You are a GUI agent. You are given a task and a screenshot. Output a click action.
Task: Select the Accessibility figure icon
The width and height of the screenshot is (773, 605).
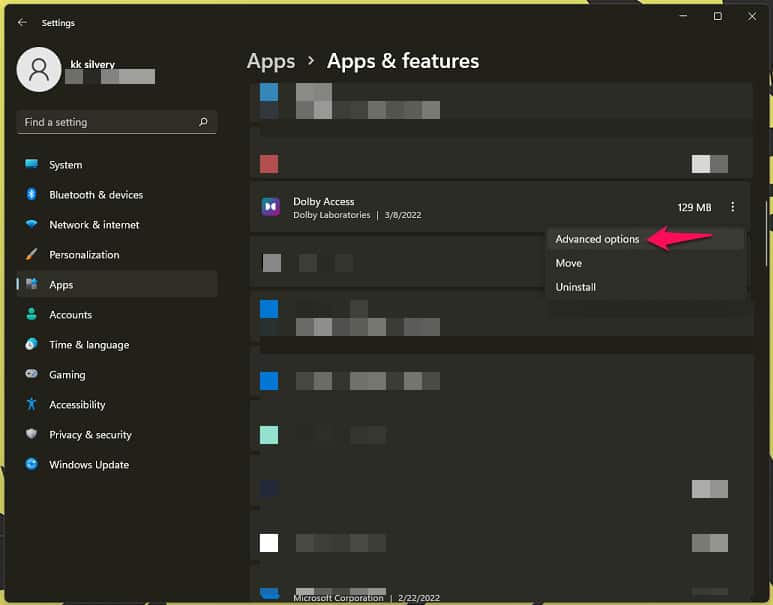(x=31, y=404)
